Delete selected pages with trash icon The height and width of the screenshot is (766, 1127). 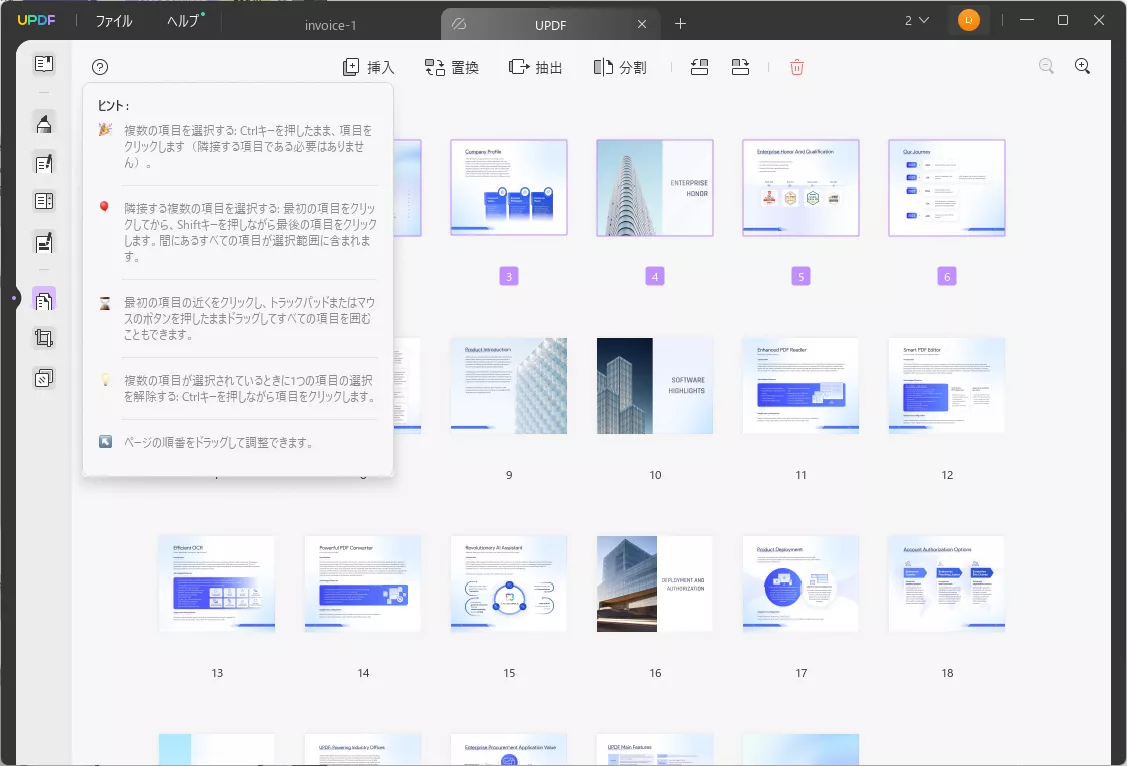796,68
